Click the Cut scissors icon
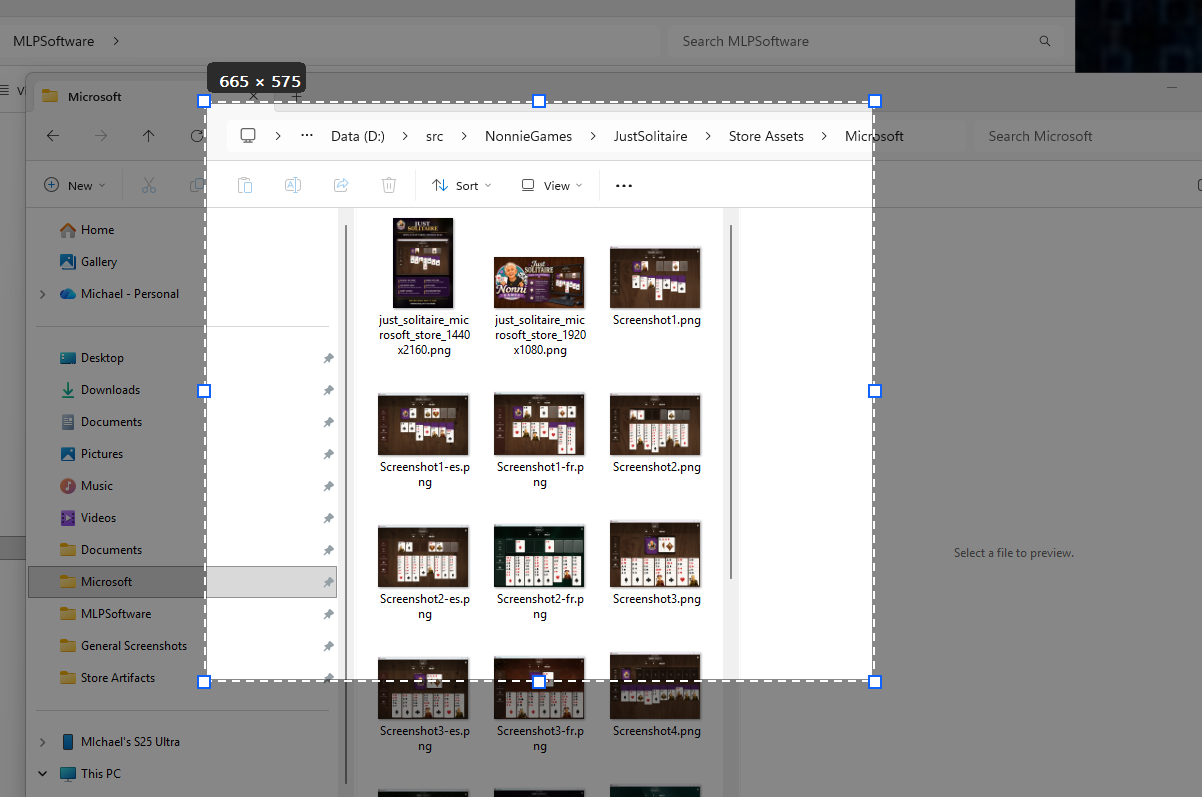The width and height of the screenshot is (1202, 797). coord(149,185)
